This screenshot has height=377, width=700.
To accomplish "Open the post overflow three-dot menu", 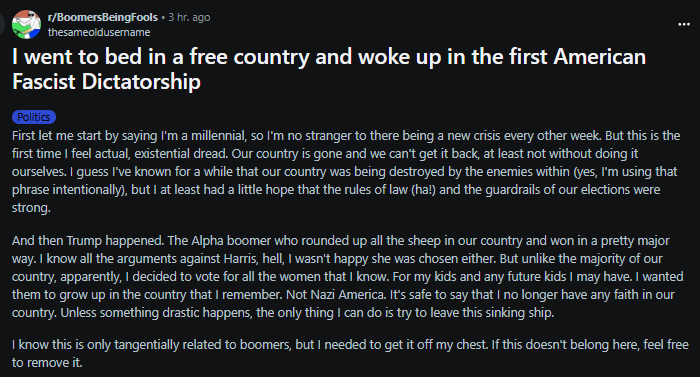I will pos(684,24).
